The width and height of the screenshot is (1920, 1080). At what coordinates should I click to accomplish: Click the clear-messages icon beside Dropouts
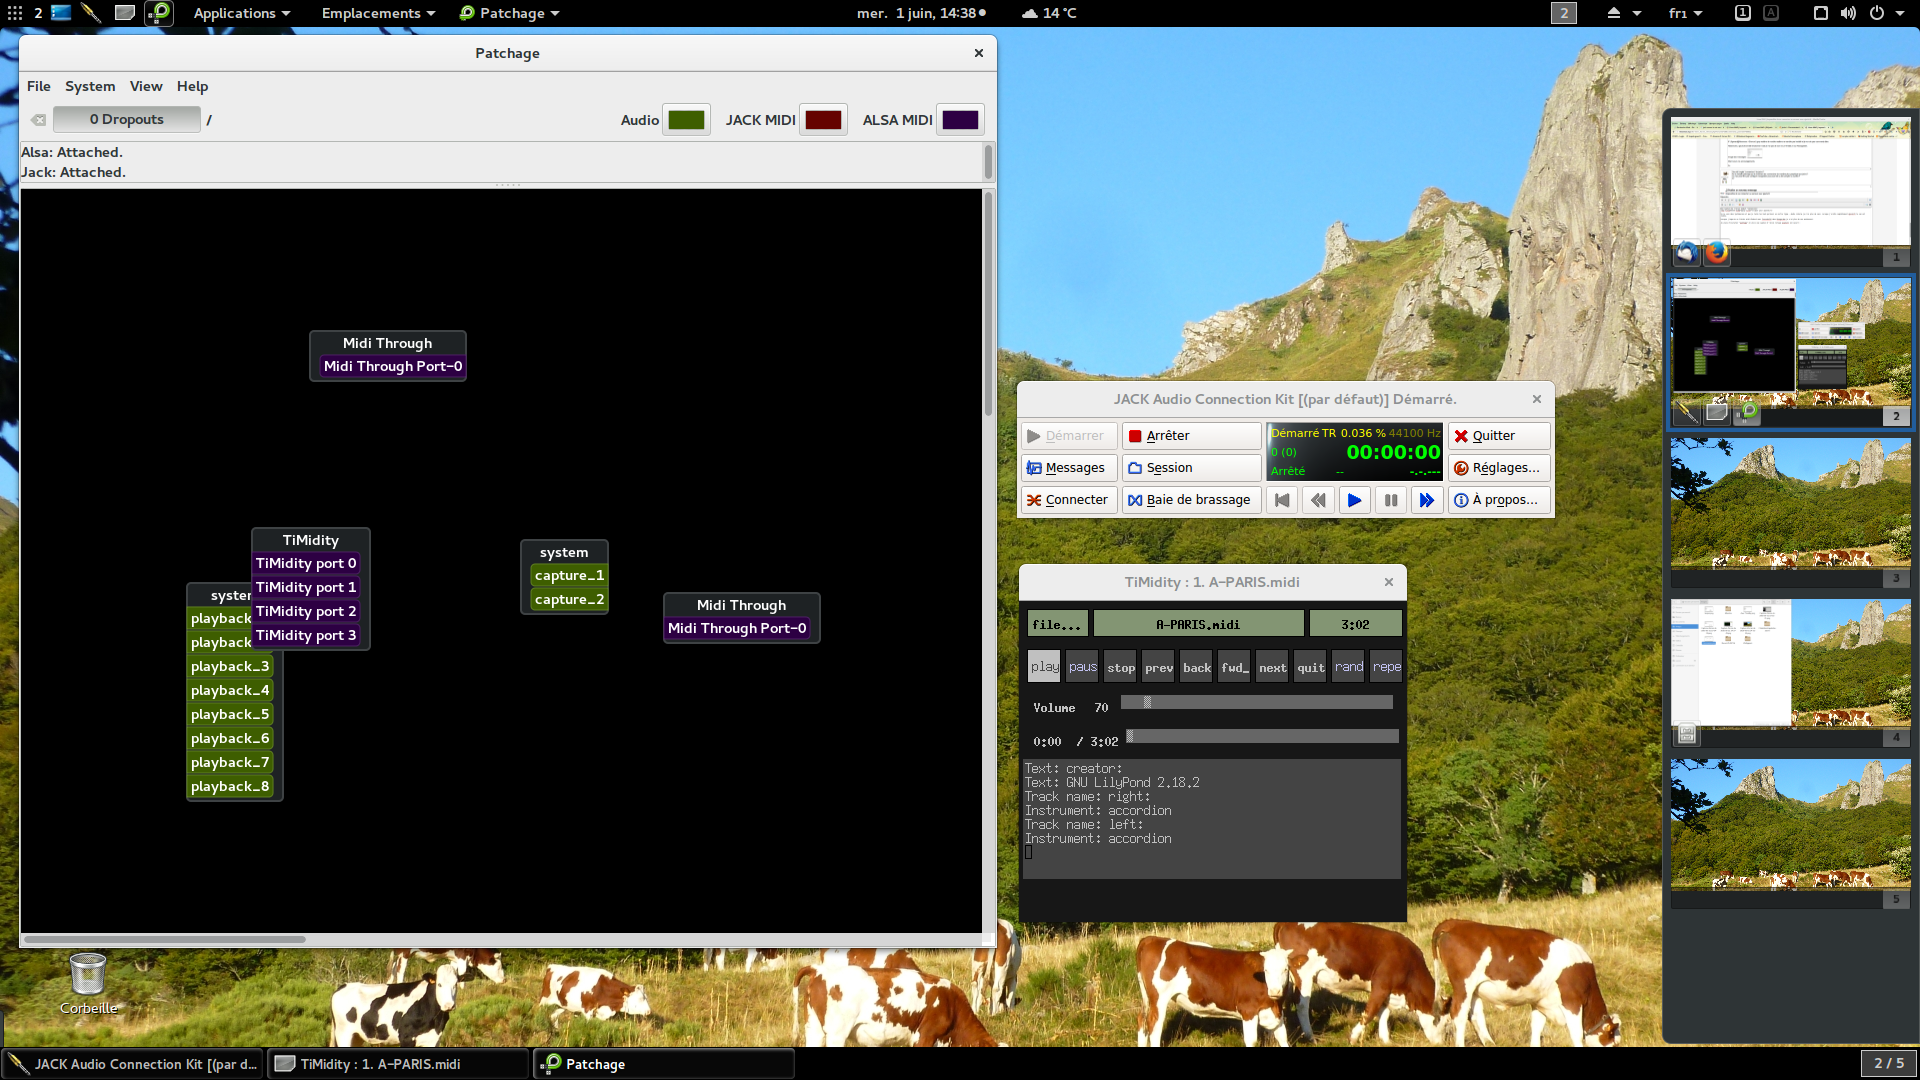(x=38, y=120)
